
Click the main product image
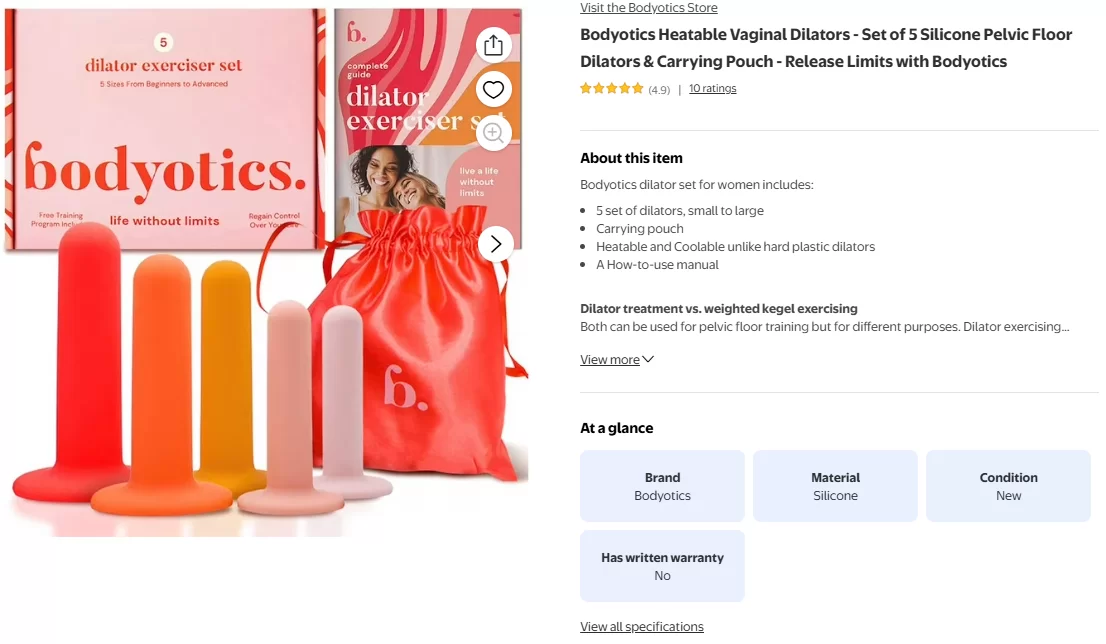pyautogui.click(x=266, y=272)
